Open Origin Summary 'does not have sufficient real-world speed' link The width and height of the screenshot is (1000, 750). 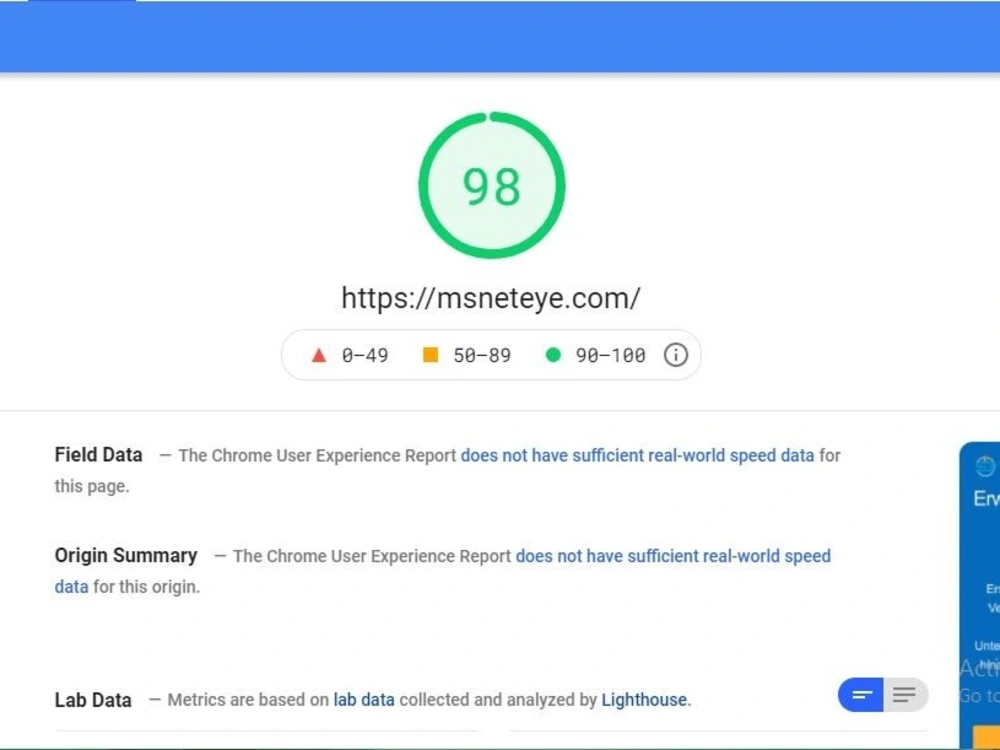673,556
